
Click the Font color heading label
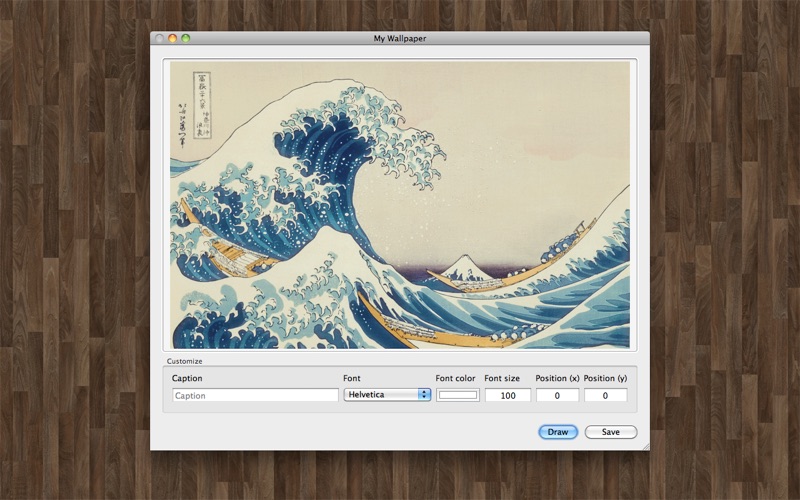(455, 378)
